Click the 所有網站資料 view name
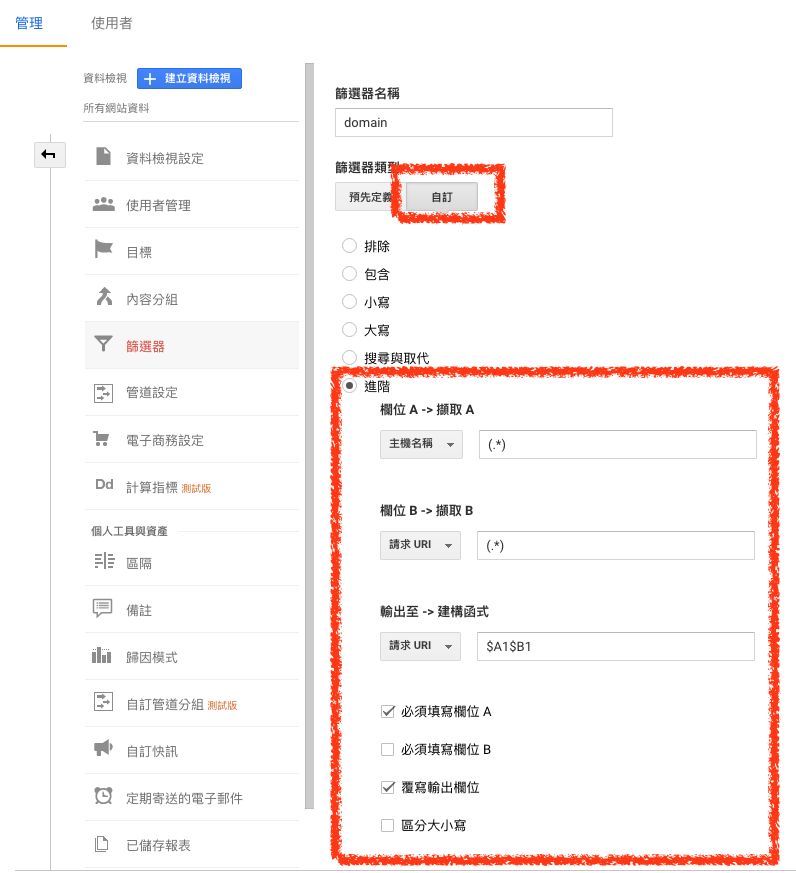The width and height of the screenshot is (796, 873). coord(116,108)
